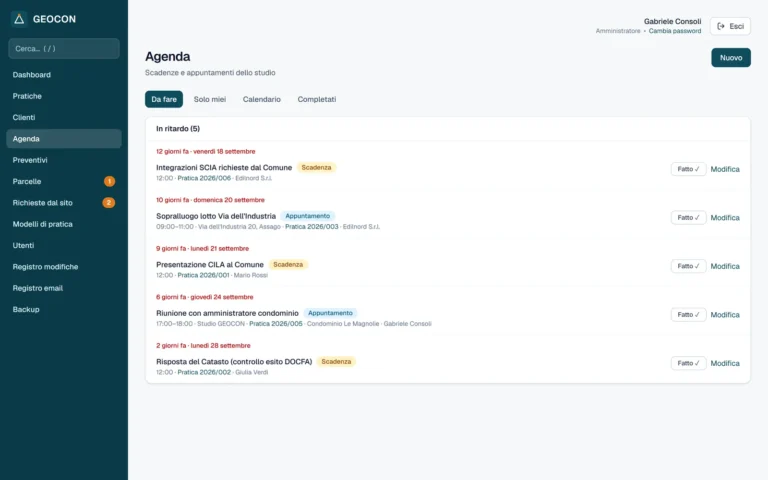Screen dimensions: 768x480
Task: Click Modifica for Risposta del Catasto
Action: (725, 363)
